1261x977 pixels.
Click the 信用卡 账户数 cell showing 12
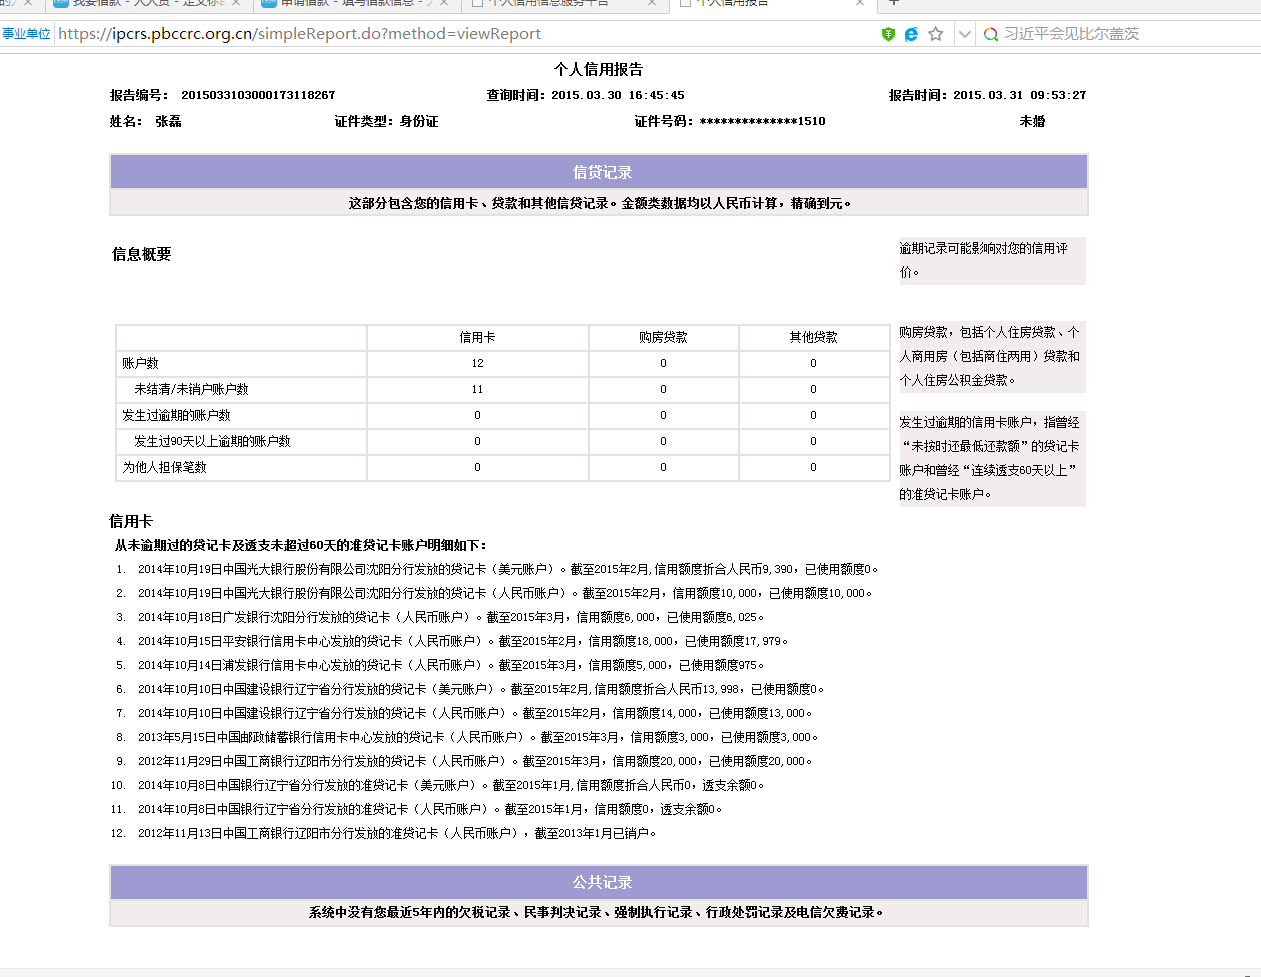point(477,363)
